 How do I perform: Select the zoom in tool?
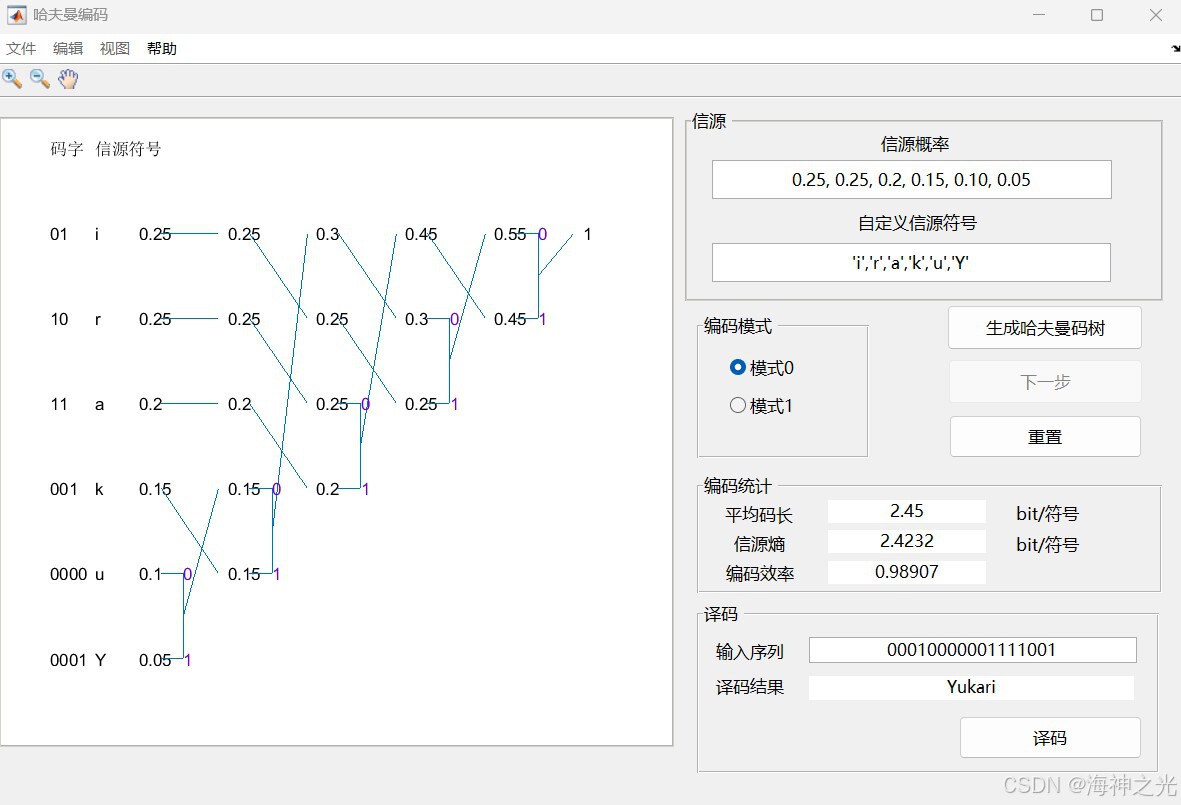point(12,78)
